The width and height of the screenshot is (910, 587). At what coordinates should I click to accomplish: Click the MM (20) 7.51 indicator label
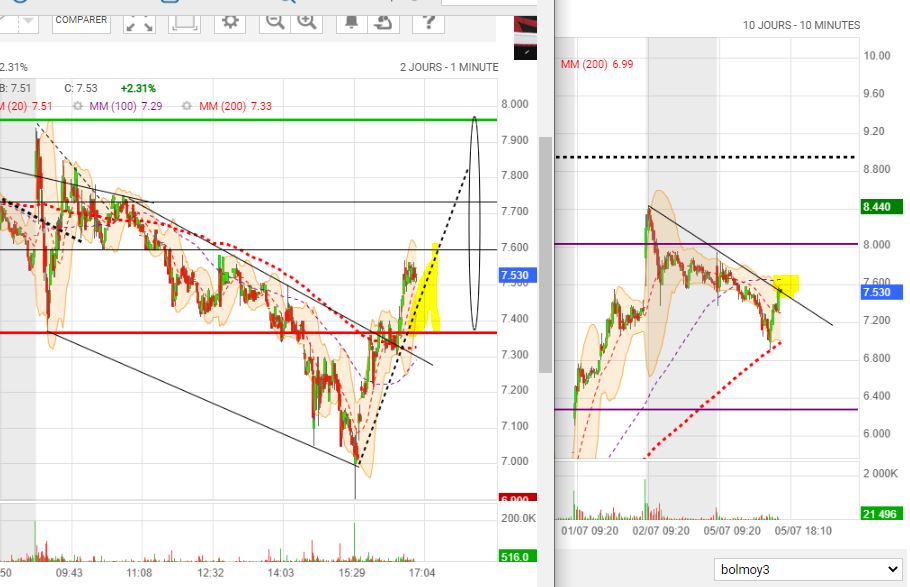click(x=26, y=106)
